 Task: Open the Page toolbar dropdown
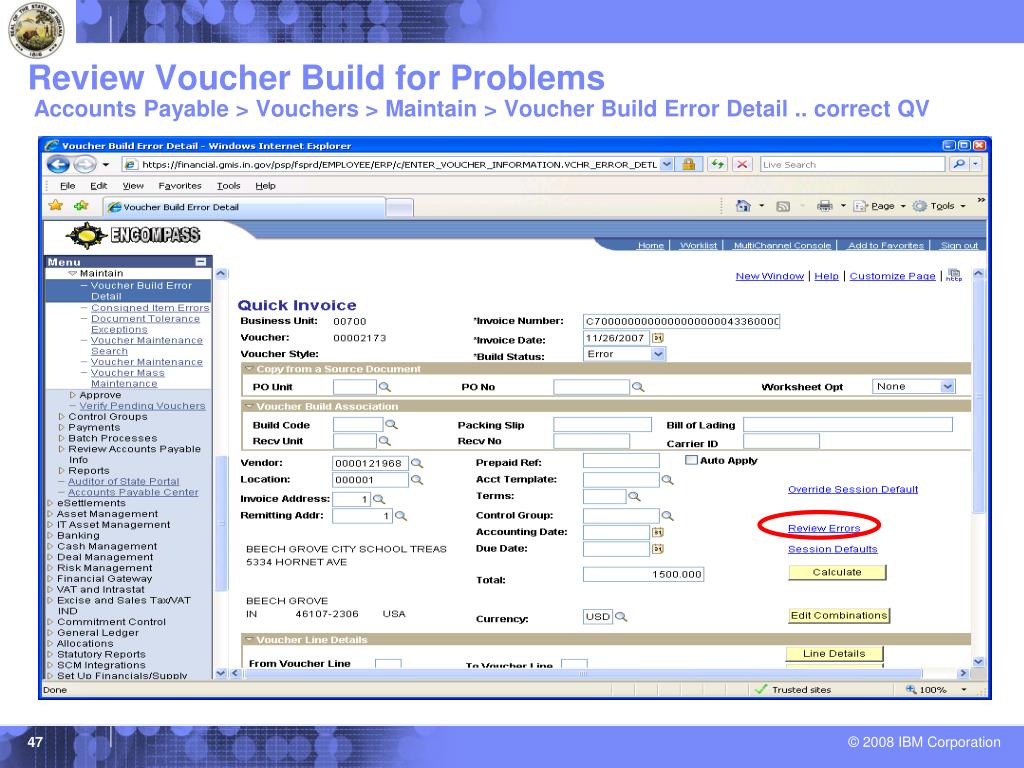pyautogui.click(x=880, y=206)
